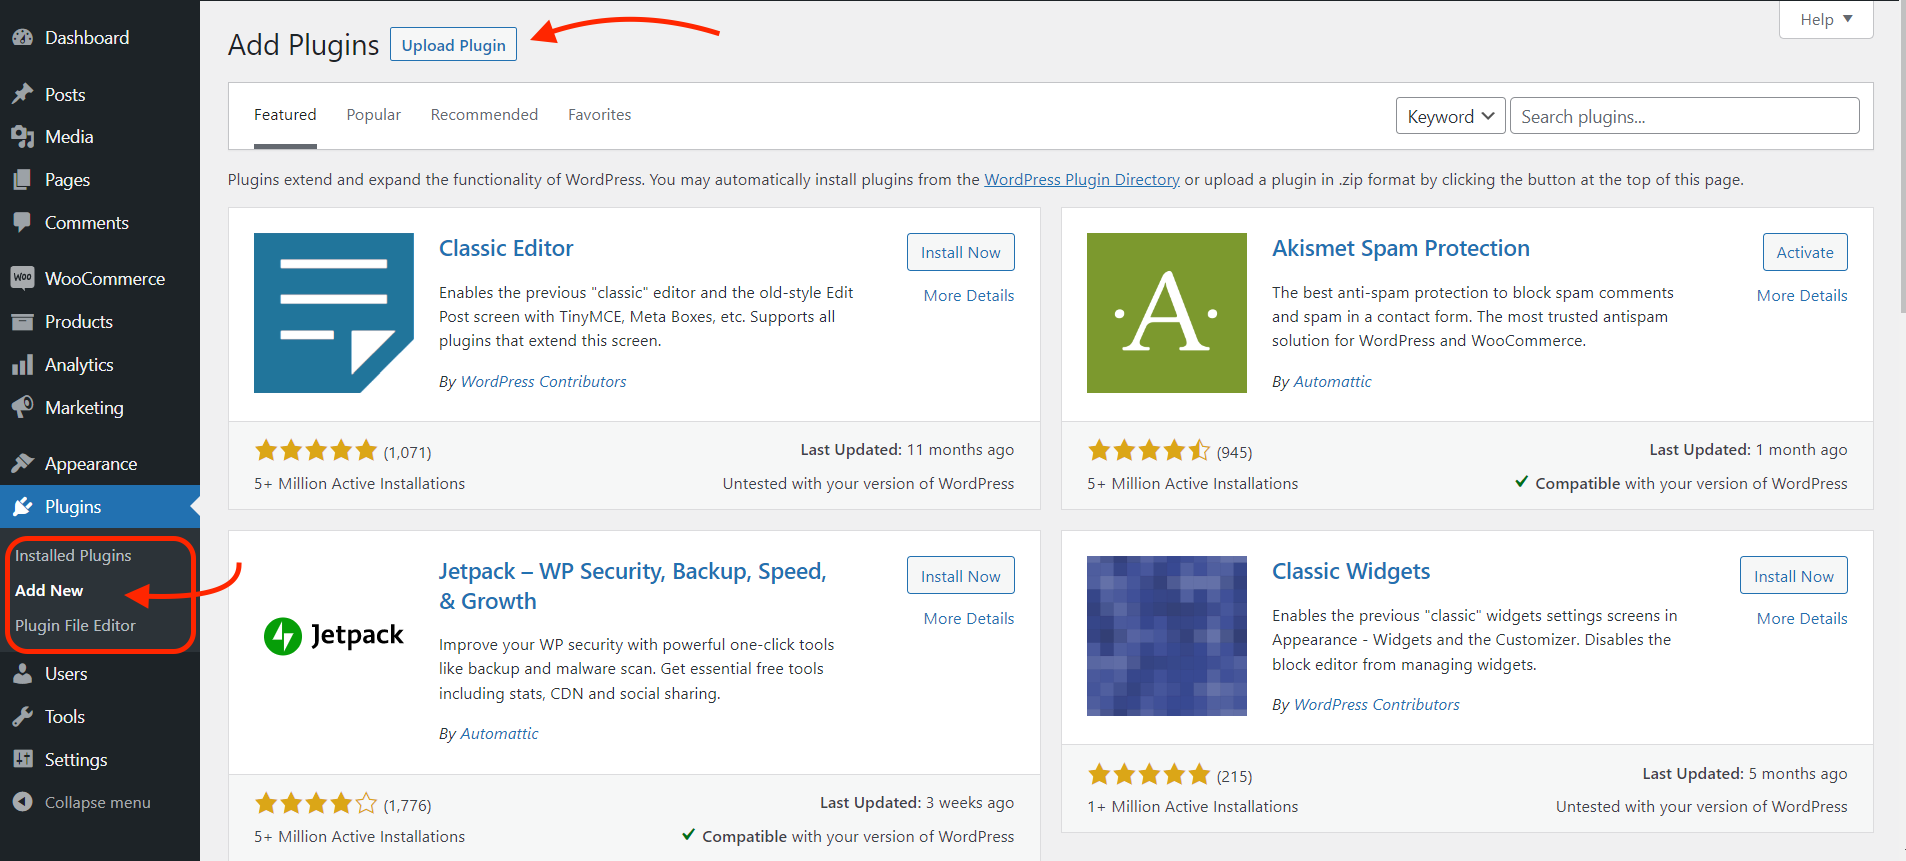Switch to the Favorites tab

point(600,115)
